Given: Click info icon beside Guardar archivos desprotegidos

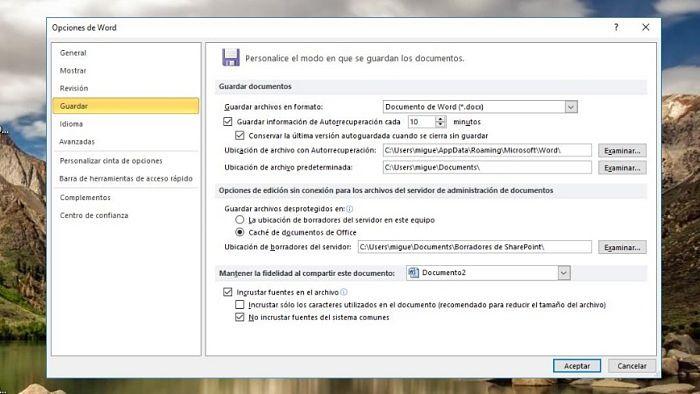Looking at the screenshot, I should 350,209.
